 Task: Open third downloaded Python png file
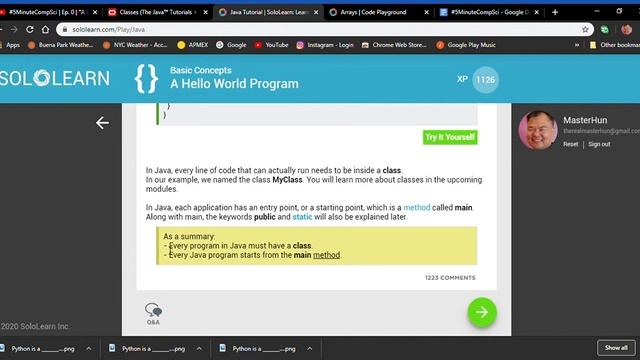click(258, 349)
